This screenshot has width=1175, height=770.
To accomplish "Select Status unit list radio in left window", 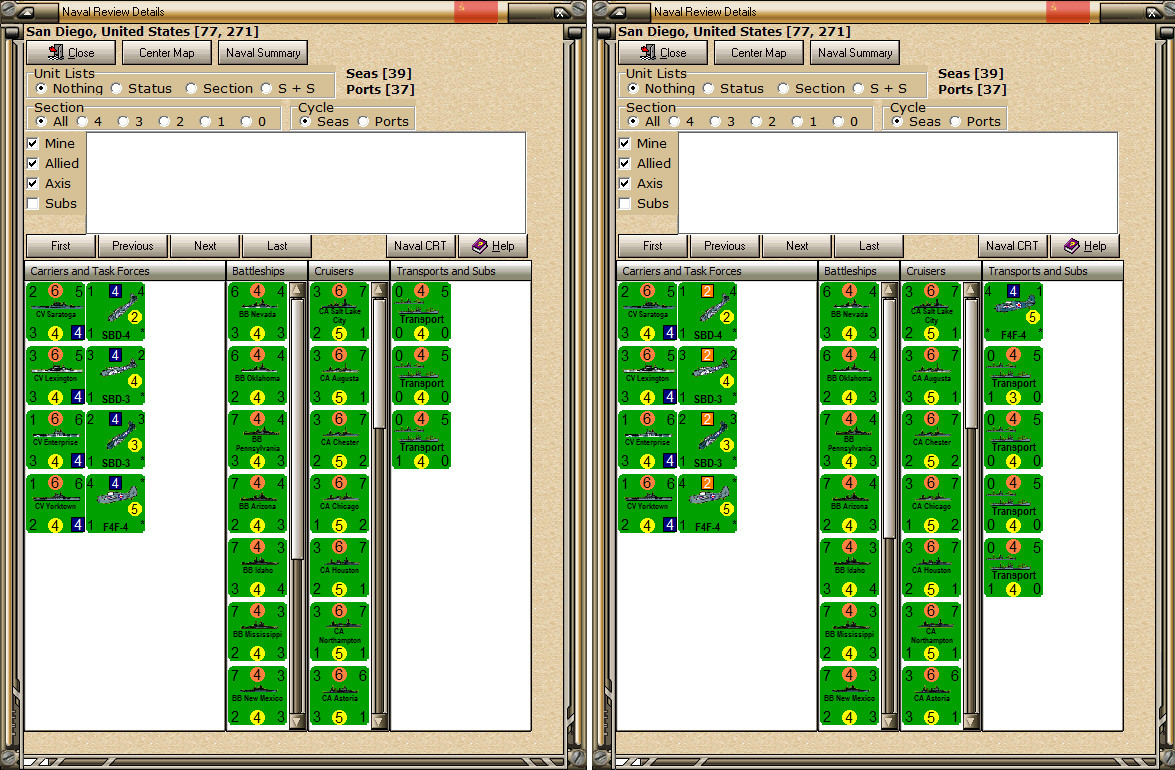I will (x=116, y=88).
